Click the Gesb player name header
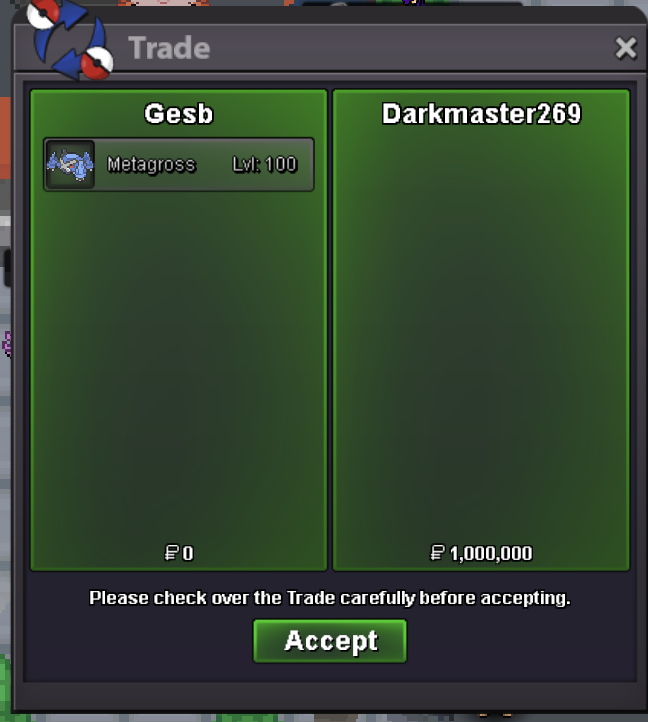The image size is (648, 722). click(x=179, y=114)
